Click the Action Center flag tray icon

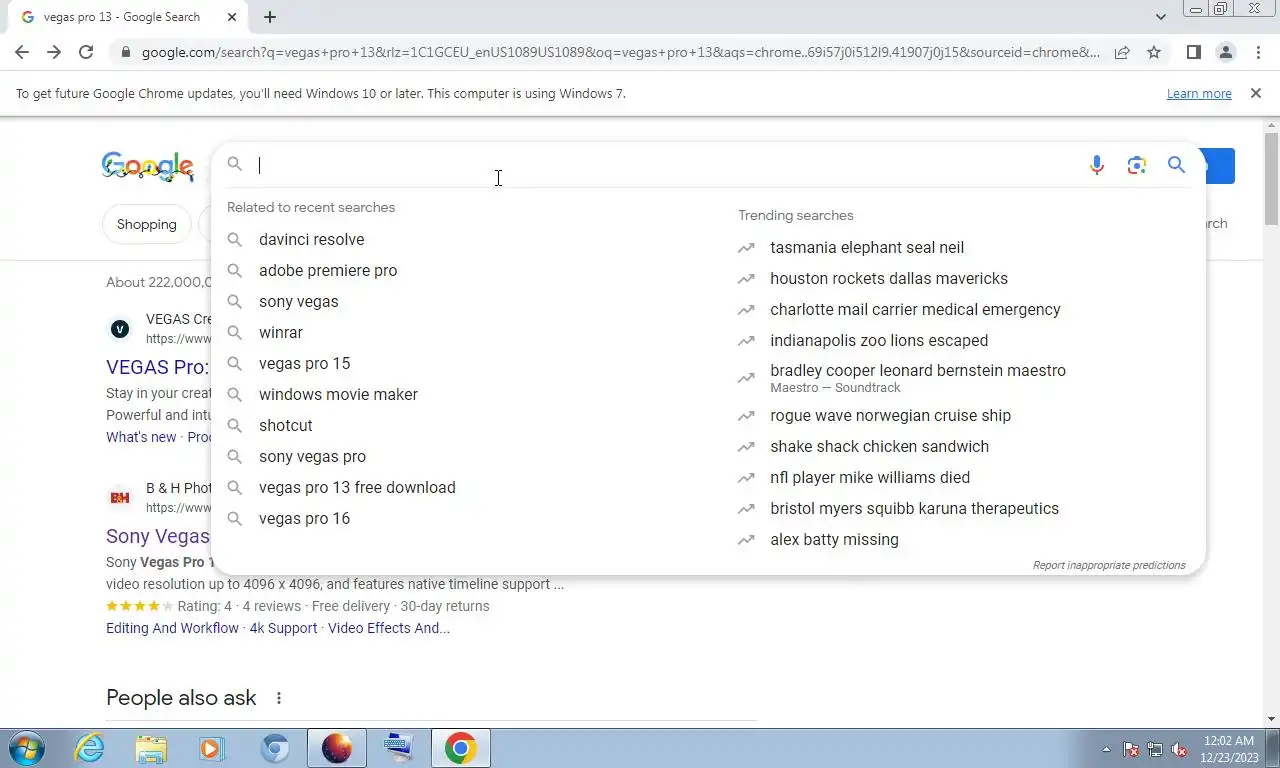click(1131, 749)
